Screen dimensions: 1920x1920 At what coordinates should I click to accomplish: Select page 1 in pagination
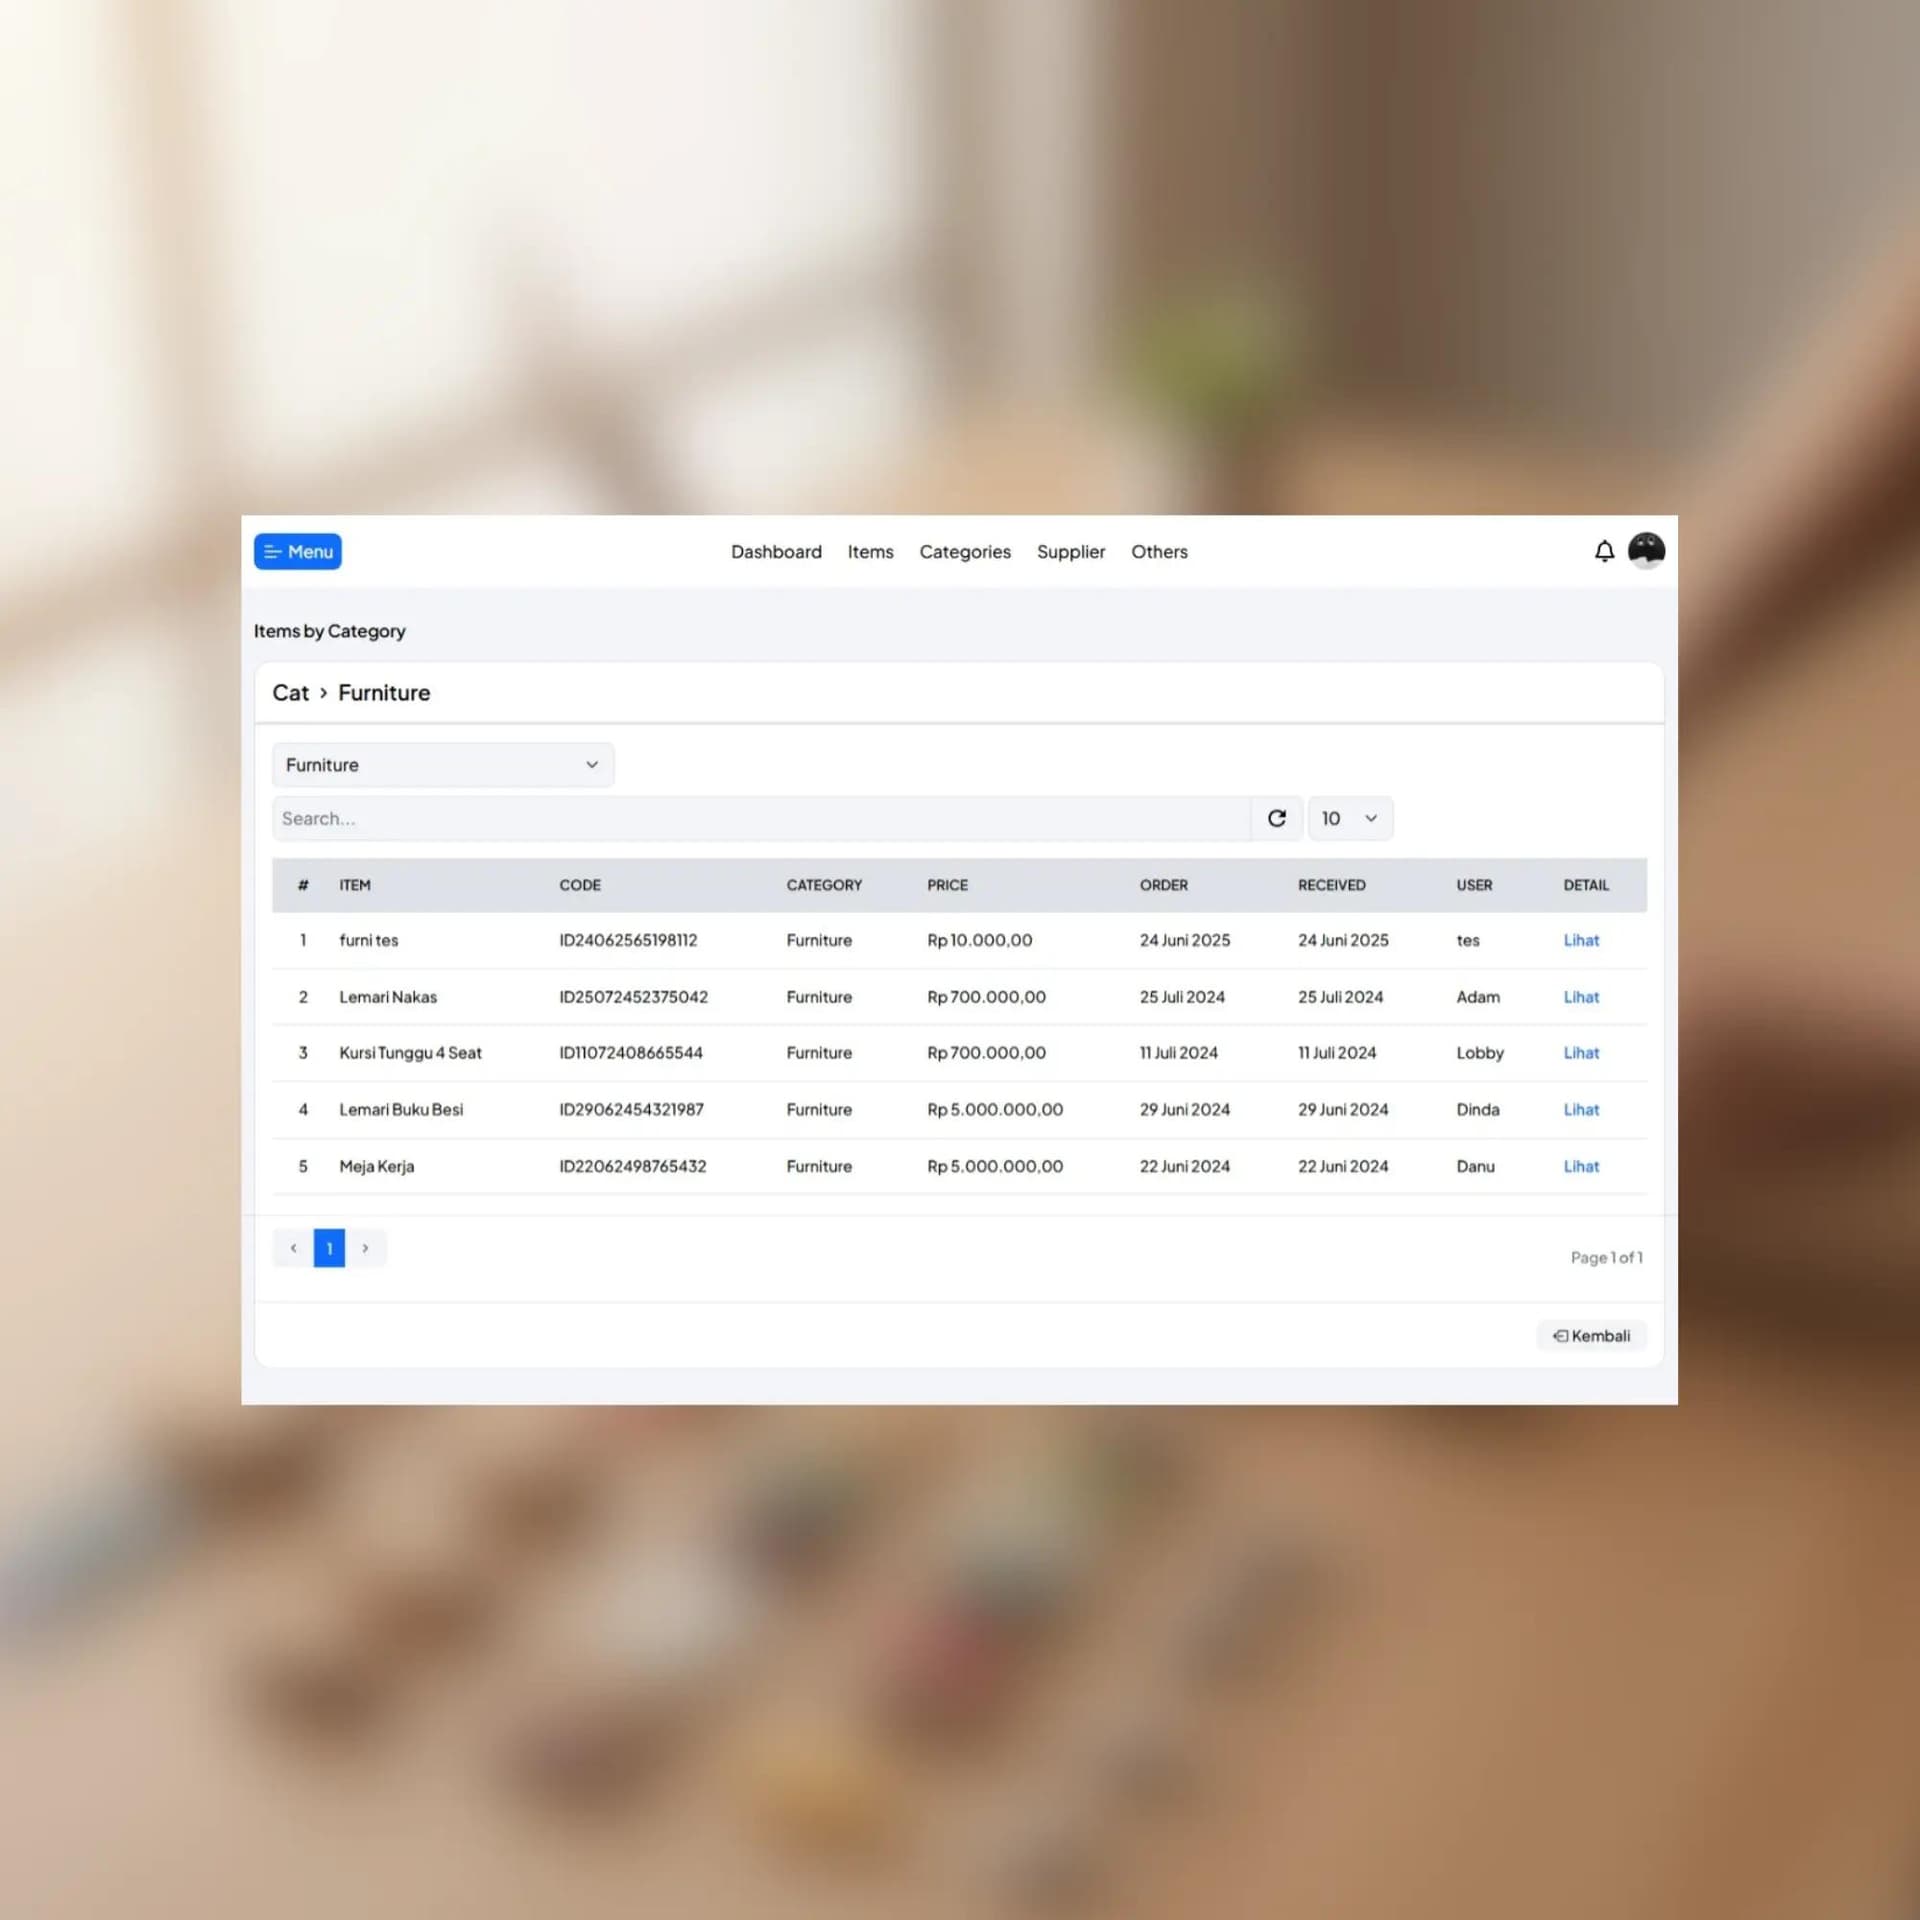[329, 1248]
